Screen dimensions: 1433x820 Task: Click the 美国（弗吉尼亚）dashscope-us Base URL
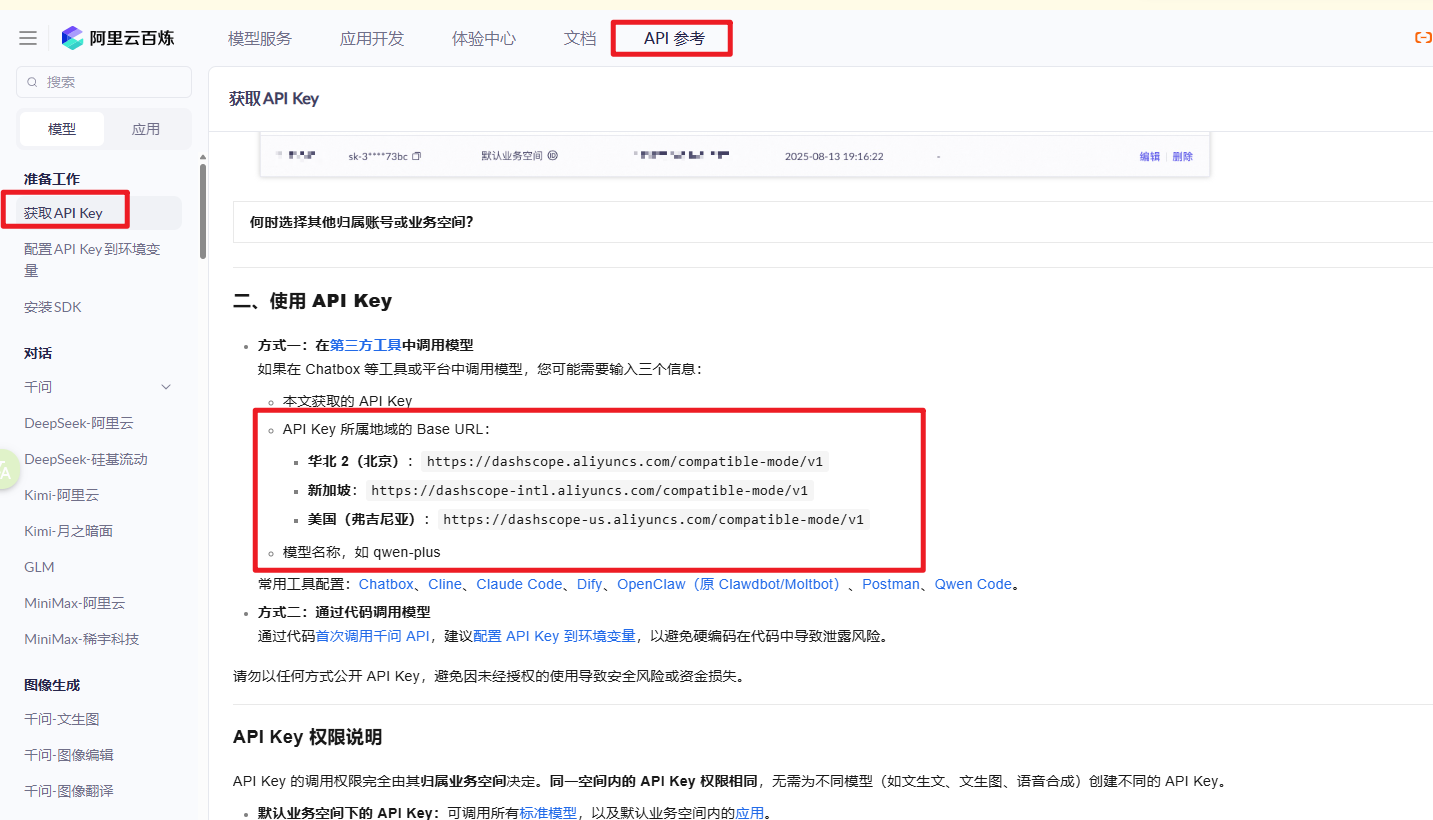coord(654,520)
